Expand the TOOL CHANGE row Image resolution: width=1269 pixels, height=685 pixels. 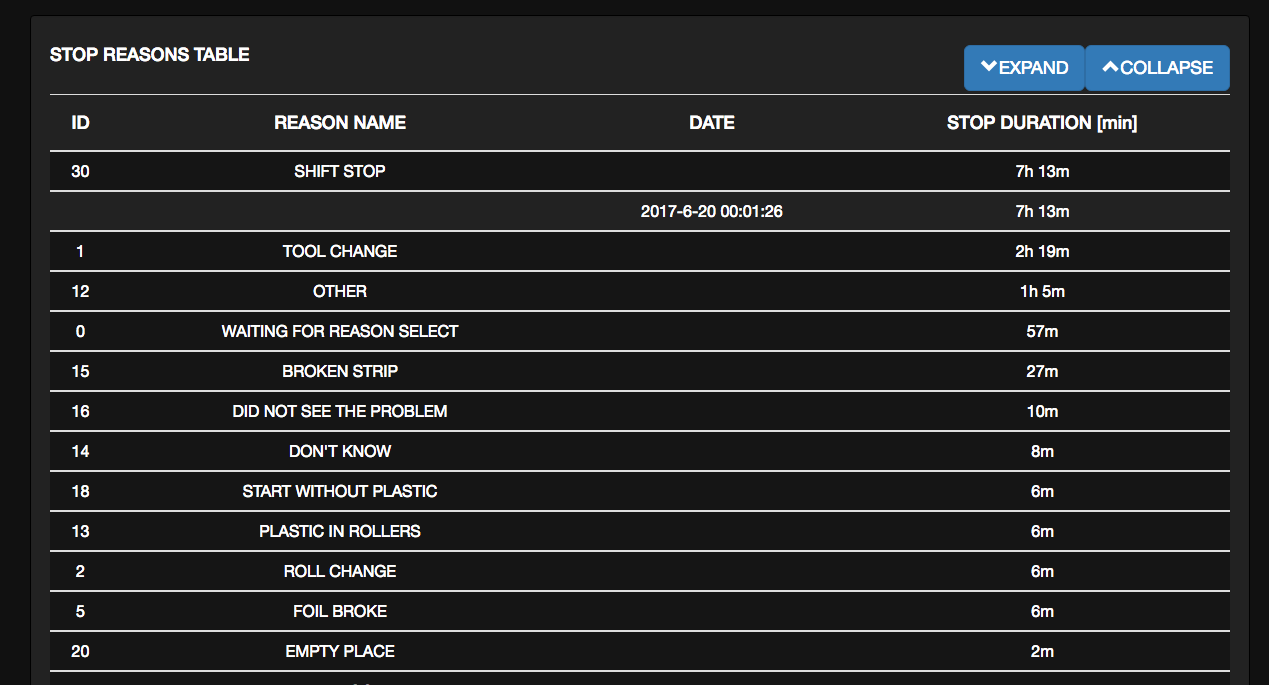[x=640, y=251]
